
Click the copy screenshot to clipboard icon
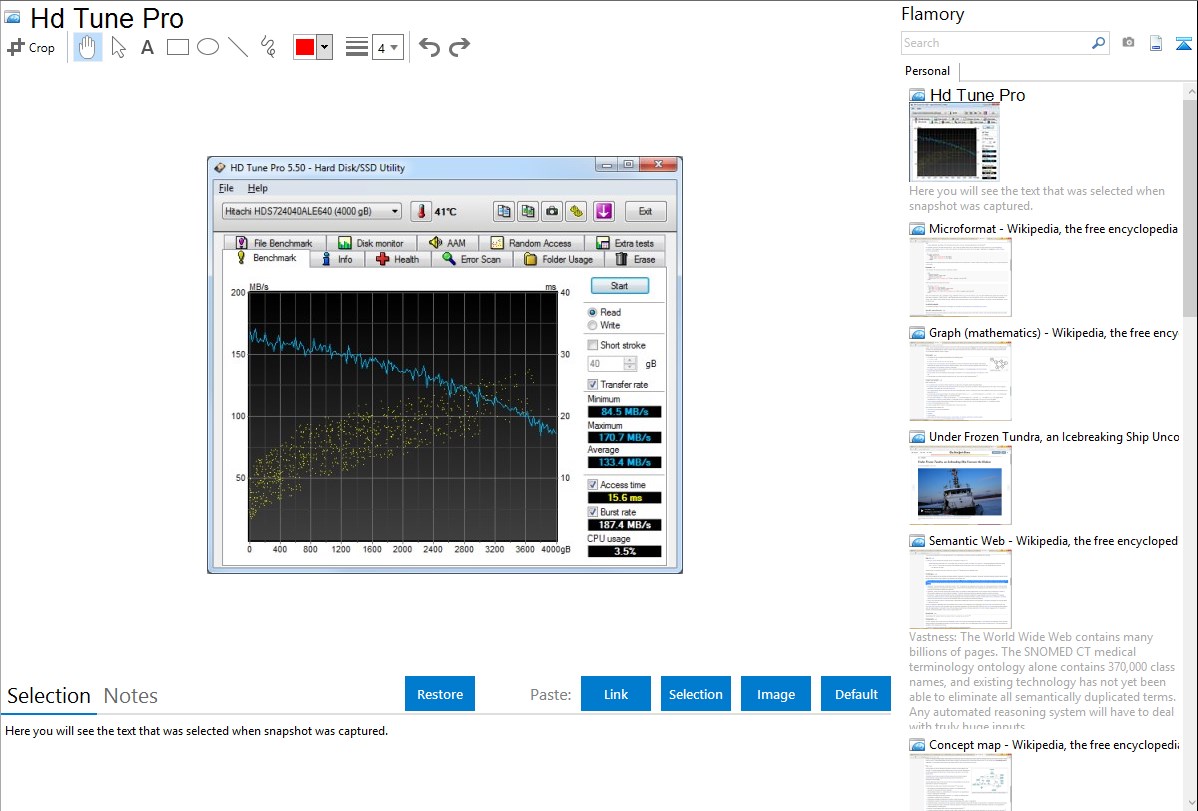coord(528,212)
